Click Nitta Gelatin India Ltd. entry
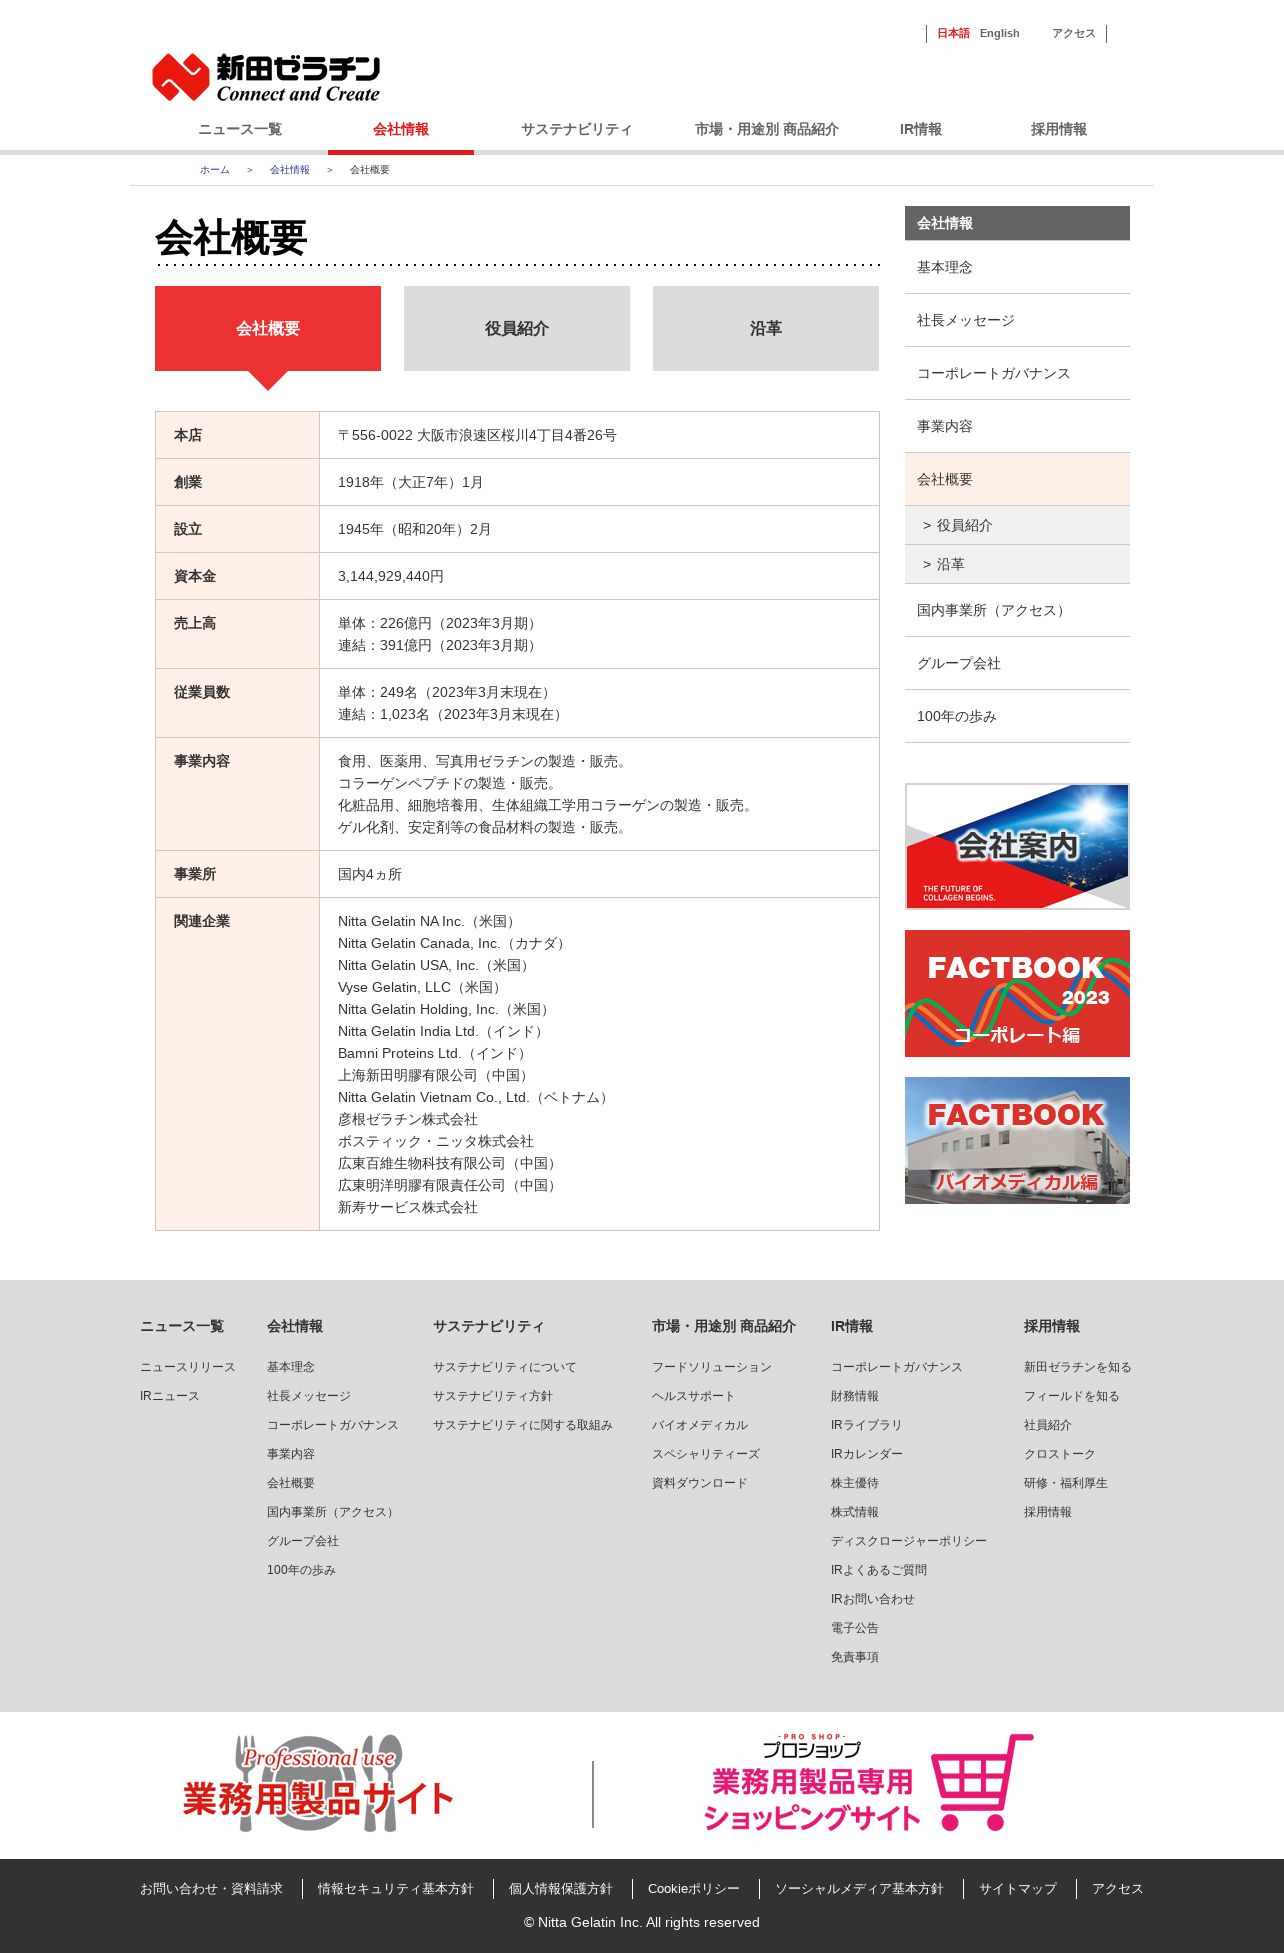The image size is (1284, 1953). pyautogui.click(x=441, y=1031)
